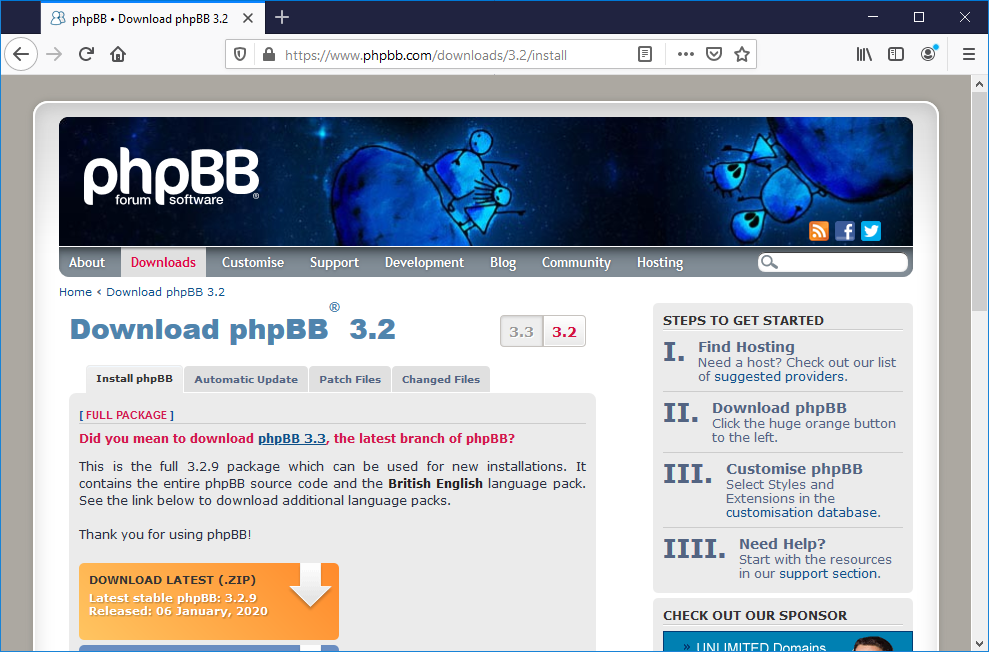Click Download Latest (.ZIP) button
Viewport: 989px width, 652px height.
pyautogui.click(x=209, y=601)
